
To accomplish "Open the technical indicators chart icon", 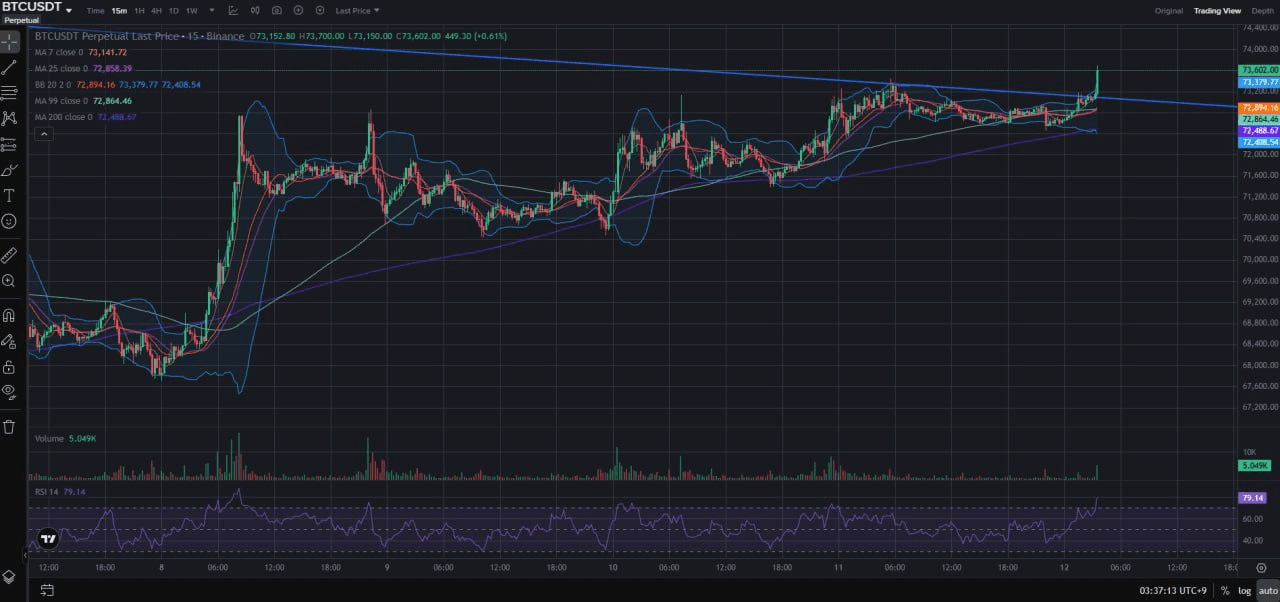I will point(233,10).
